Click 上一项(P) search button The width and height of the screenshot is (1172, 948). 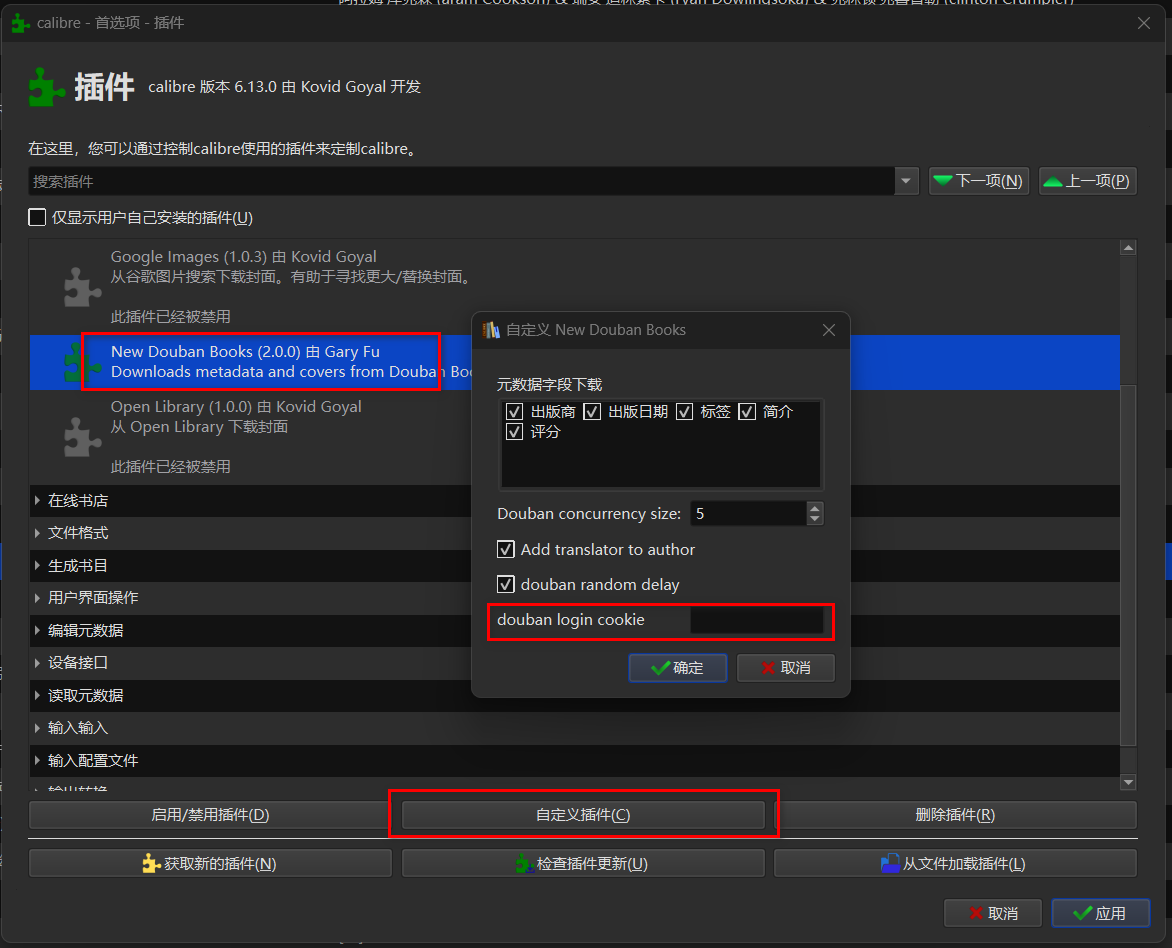(x=1088, y=181)
